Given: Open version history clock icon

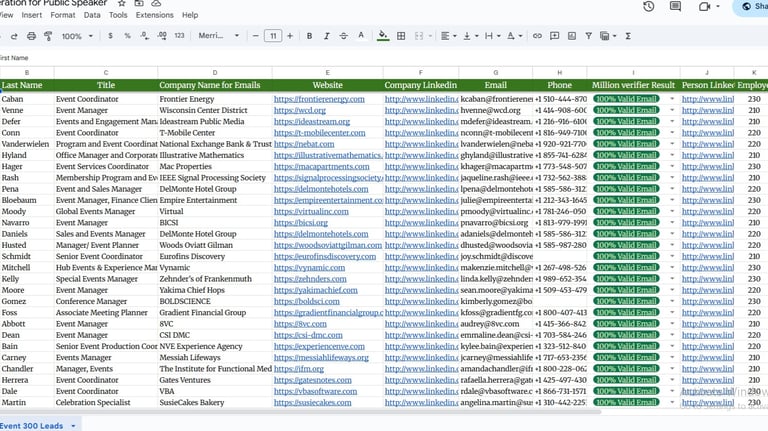Looking at the screenshot, I should [x=649, y=7].
